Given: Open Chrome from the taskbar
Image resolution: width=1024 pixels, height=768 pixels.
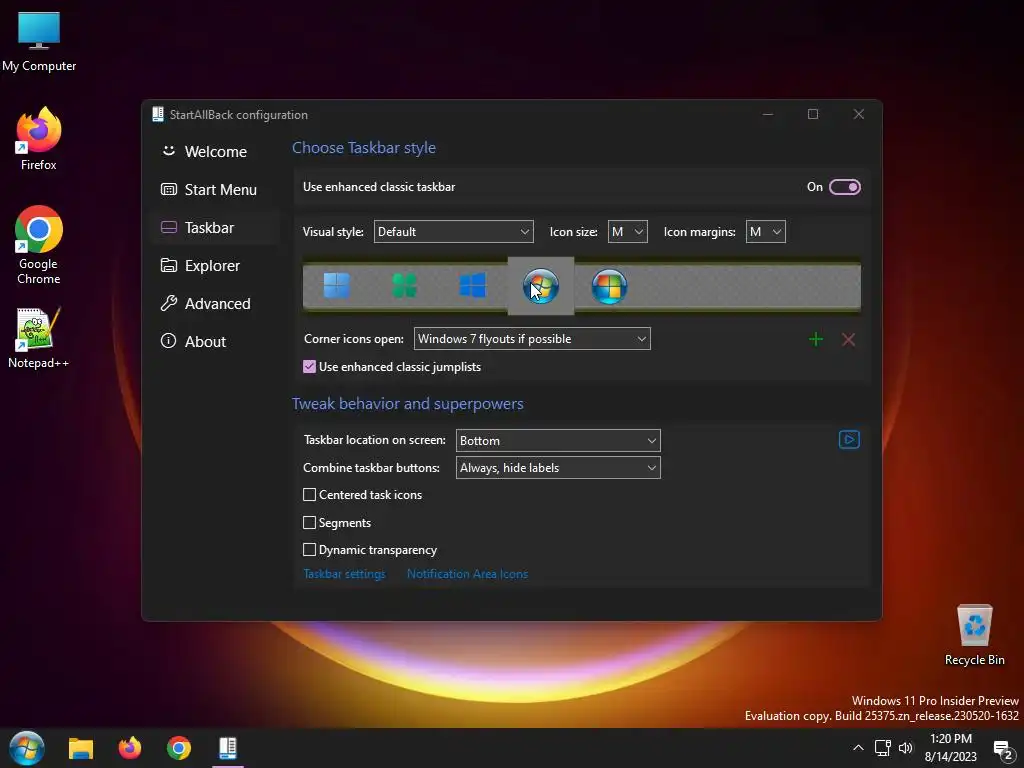Looking at the screenshot, I should point(178,748).
